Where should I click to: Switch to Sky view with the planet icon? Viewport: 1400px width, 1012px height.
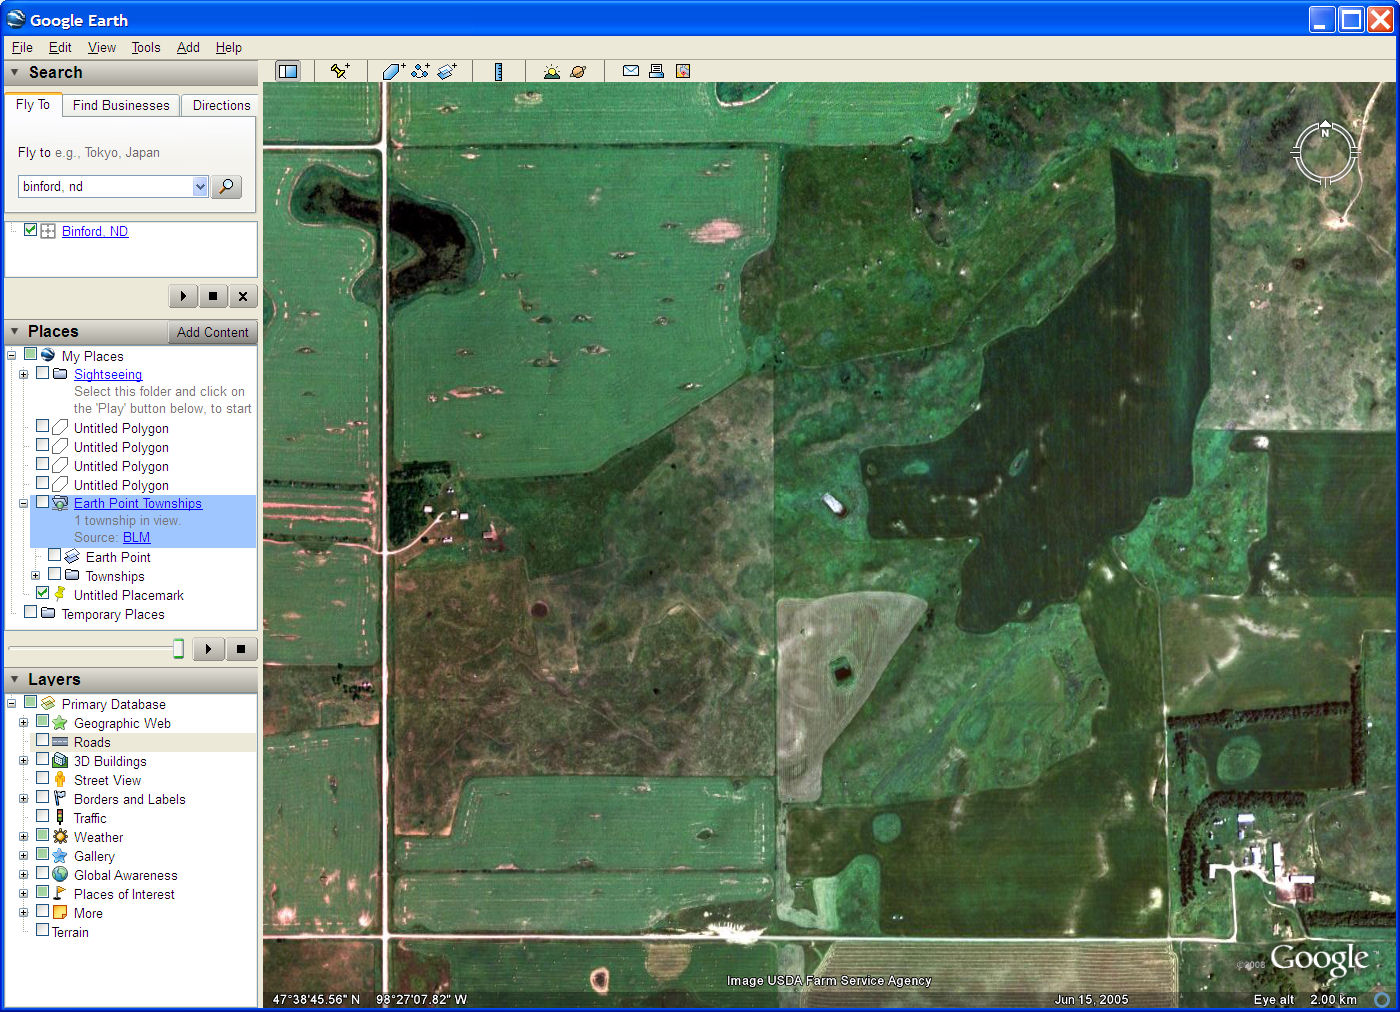click(578, 71)
